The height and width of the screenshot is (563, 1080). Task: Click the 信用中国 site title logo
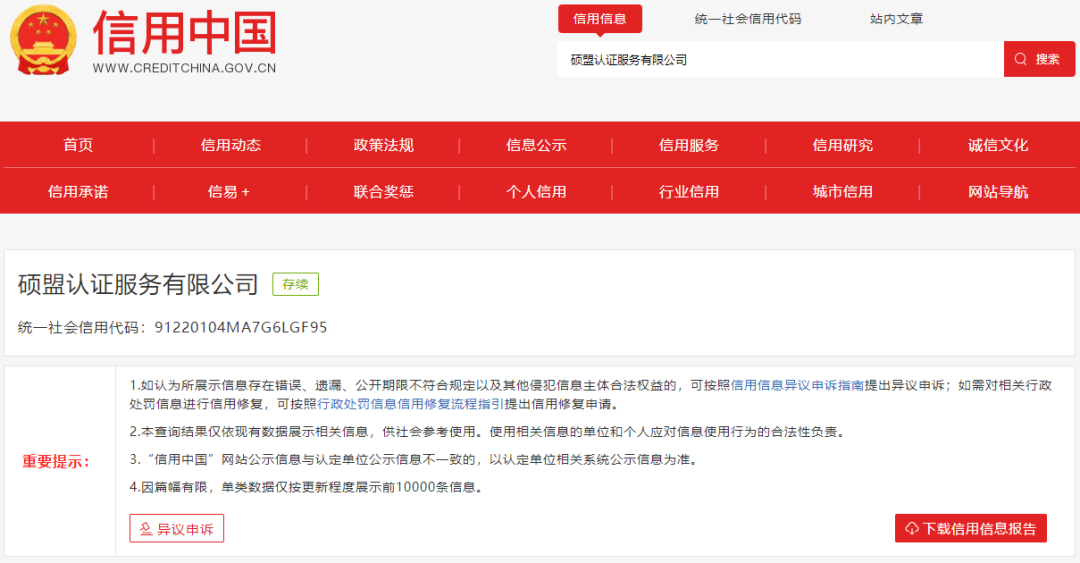(x=185, y=33)
